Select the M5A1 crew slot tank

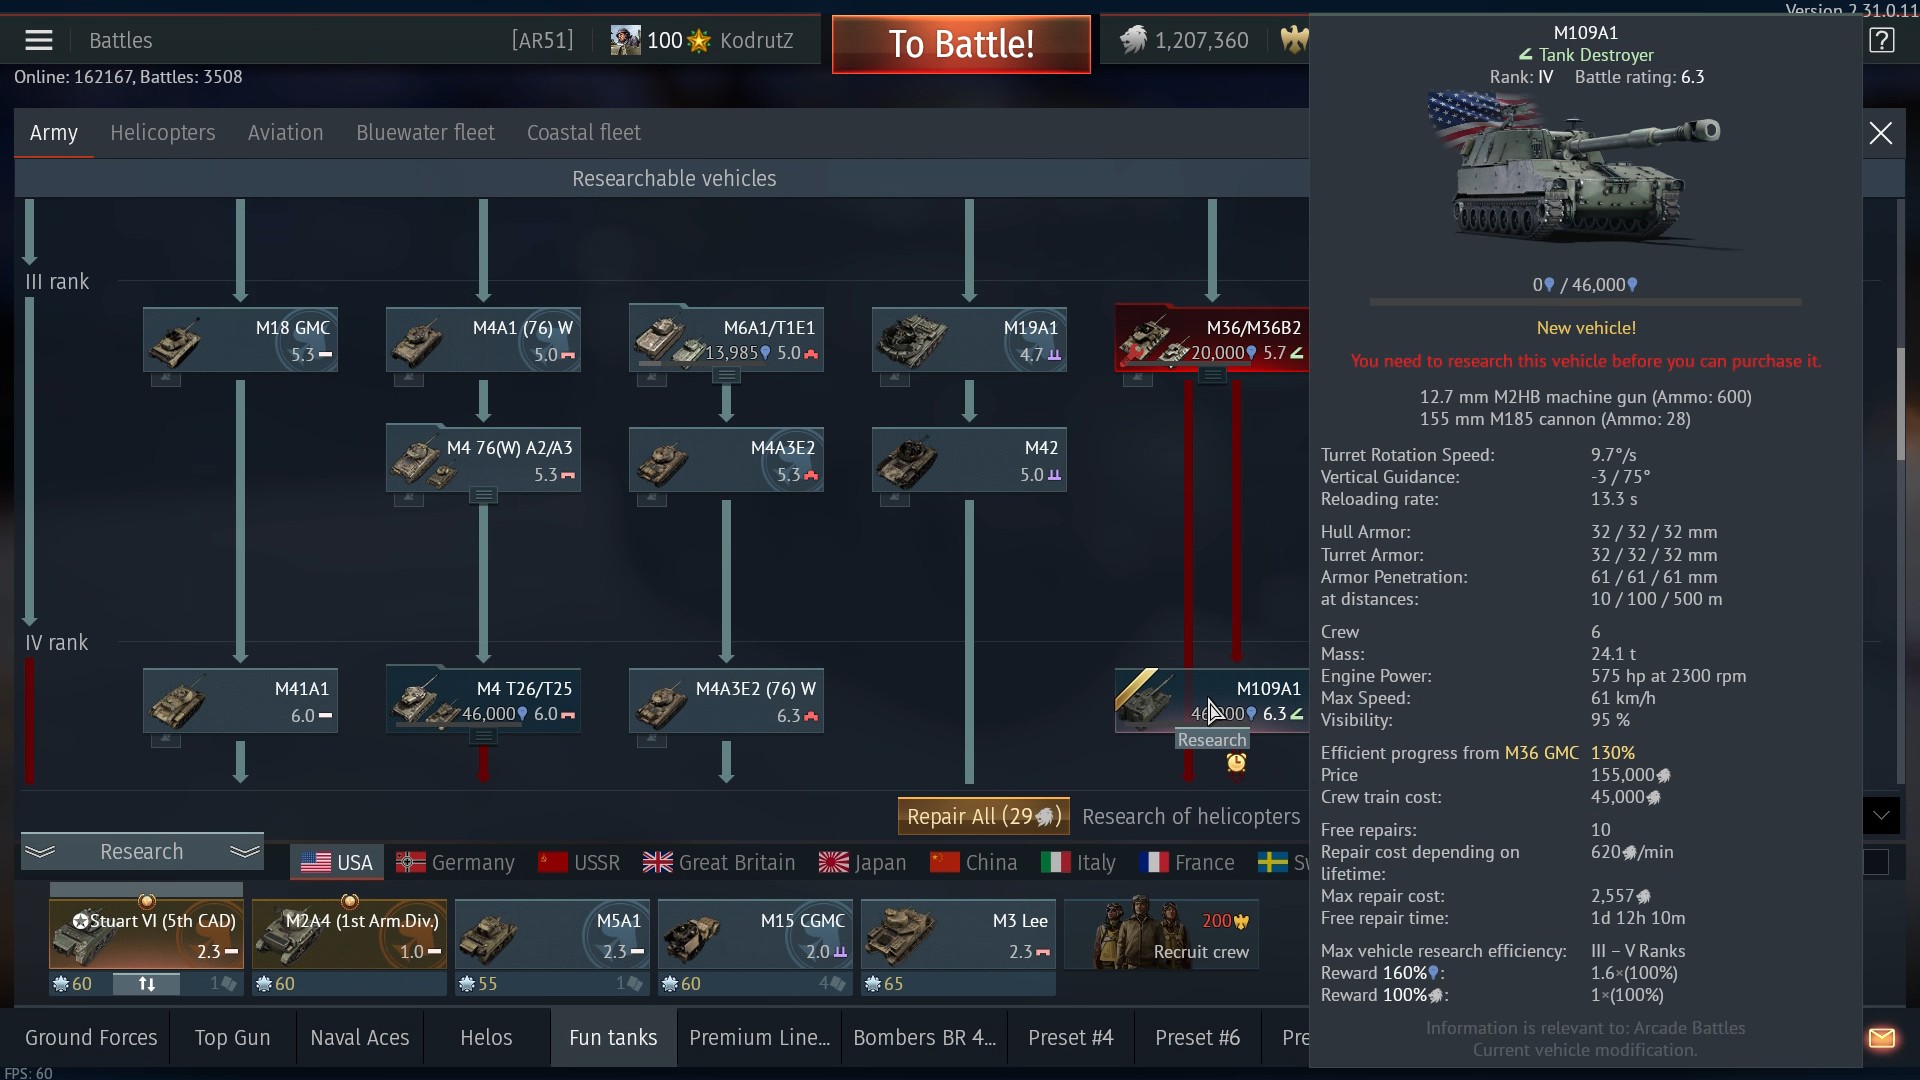pos(552,934)
